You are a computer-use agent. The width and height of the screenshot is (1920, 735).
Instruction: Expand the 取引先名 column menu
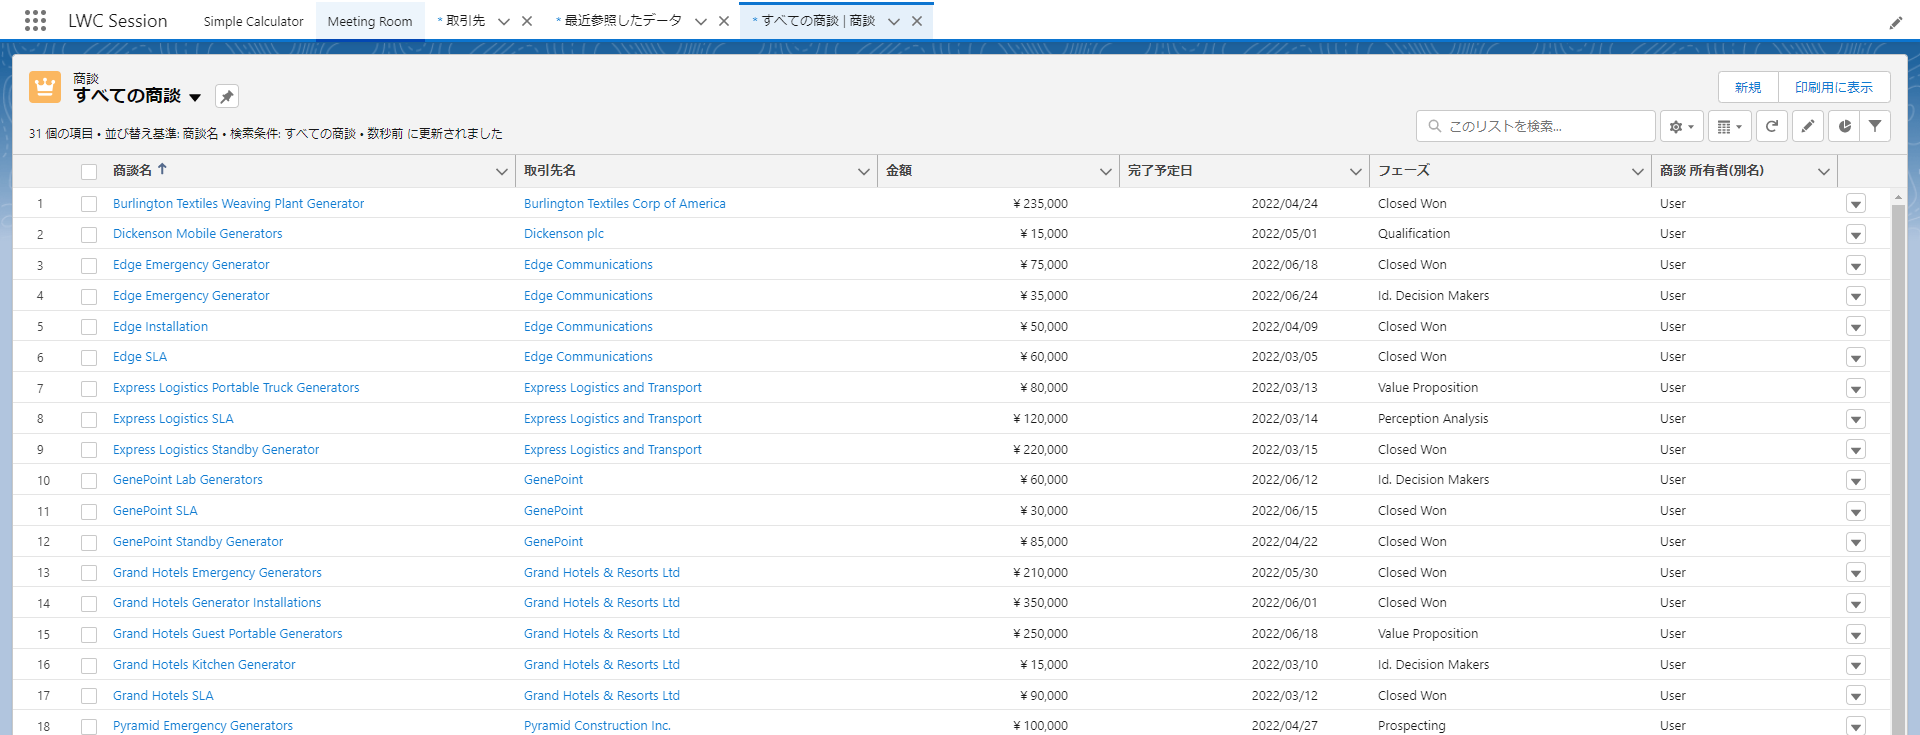(864, 172)
